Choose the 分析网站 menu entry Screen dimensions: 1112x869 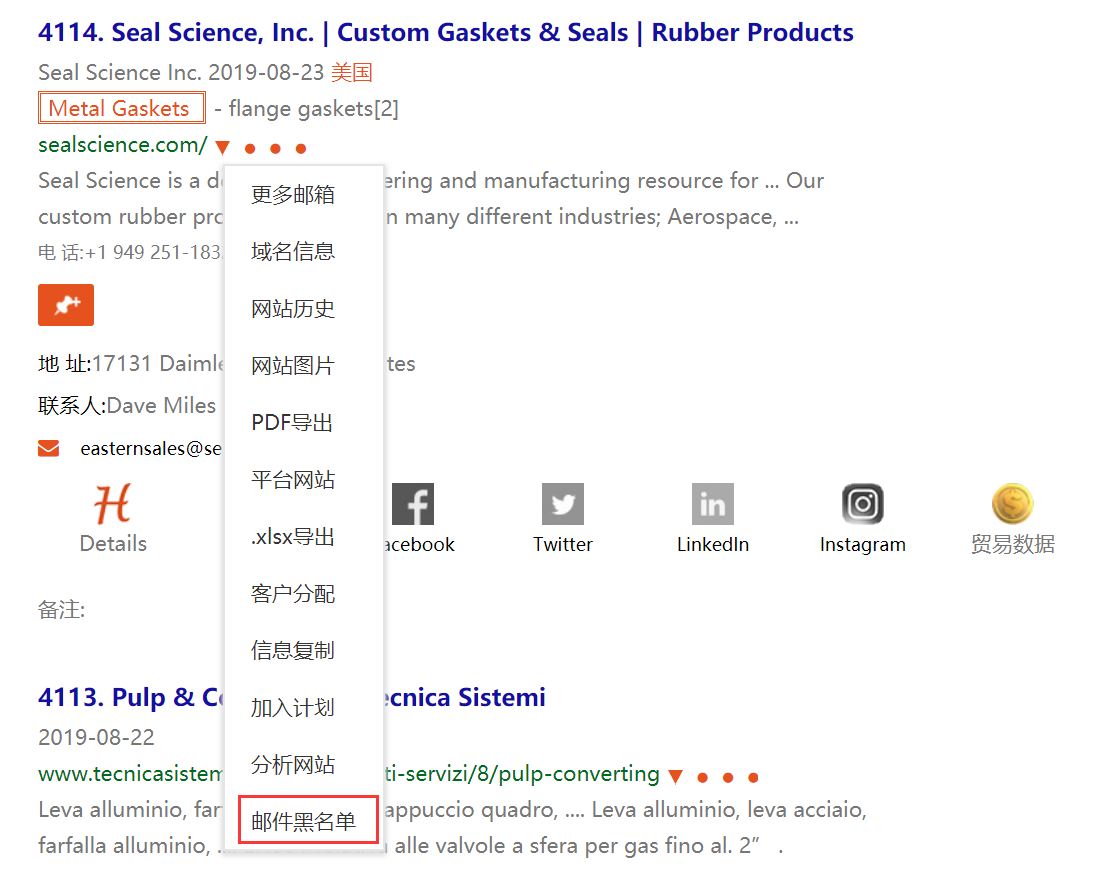293,765
